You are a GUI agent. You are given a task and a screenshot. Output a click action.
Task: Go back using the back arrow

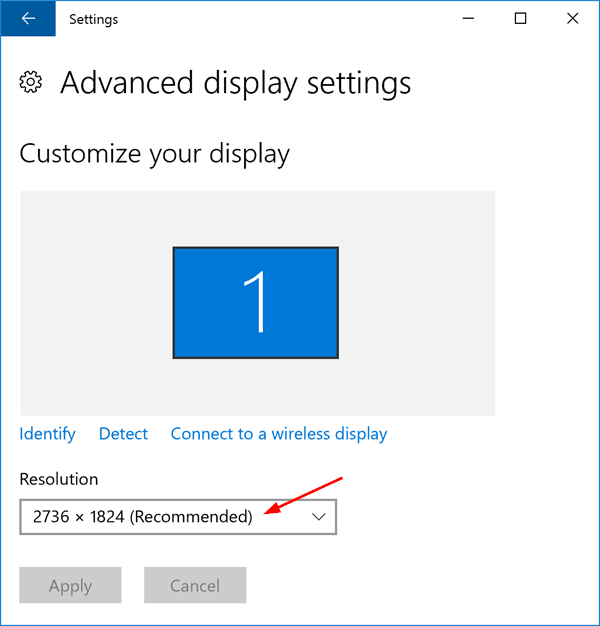27,19
